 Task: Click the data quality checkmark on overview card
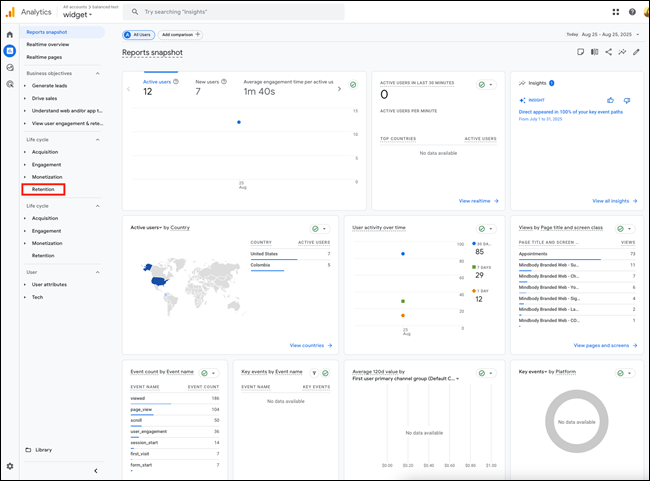(353, 85)
